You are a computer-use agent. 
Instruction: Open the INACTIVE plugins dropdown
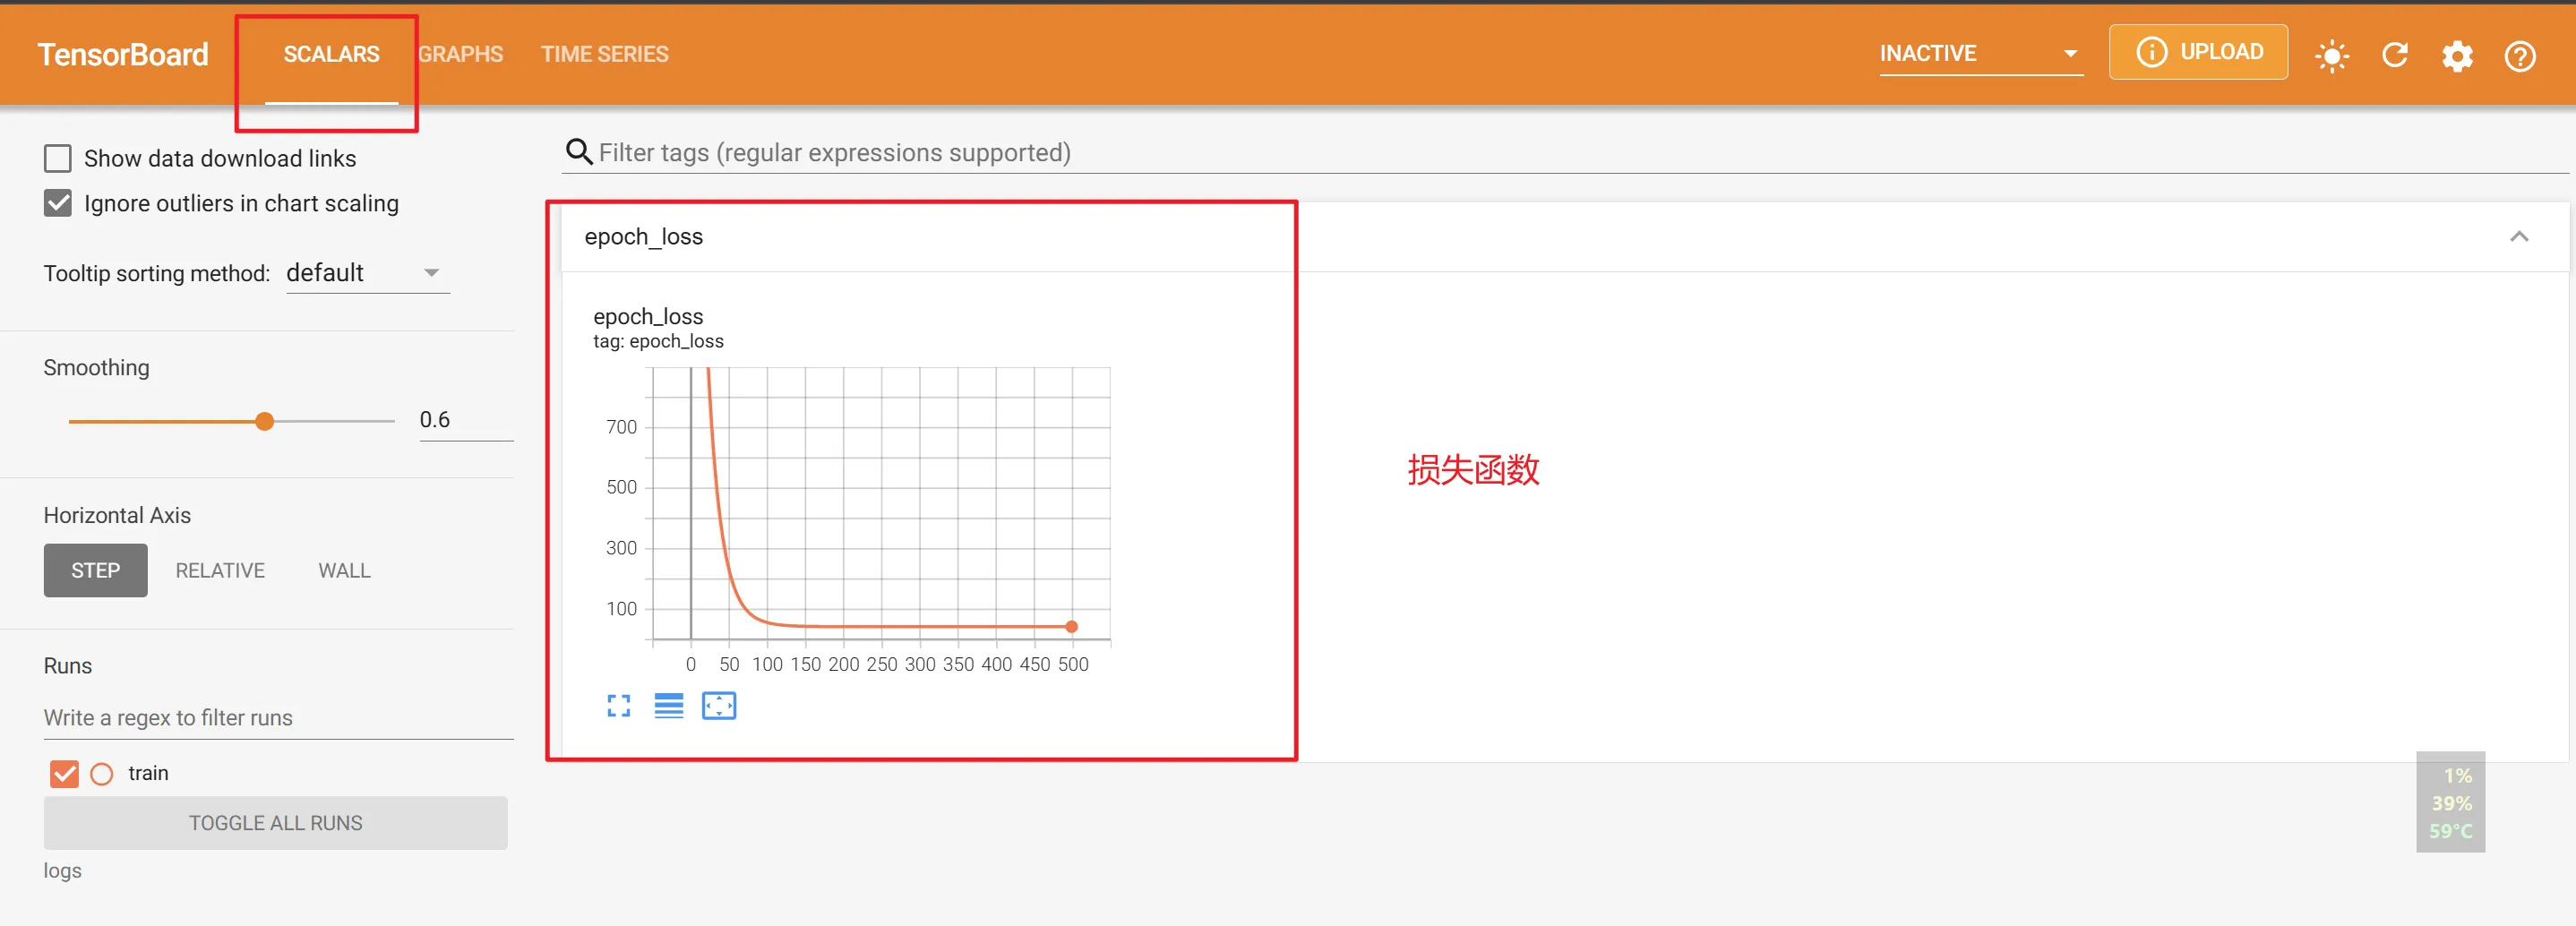tap(1980, 54)
